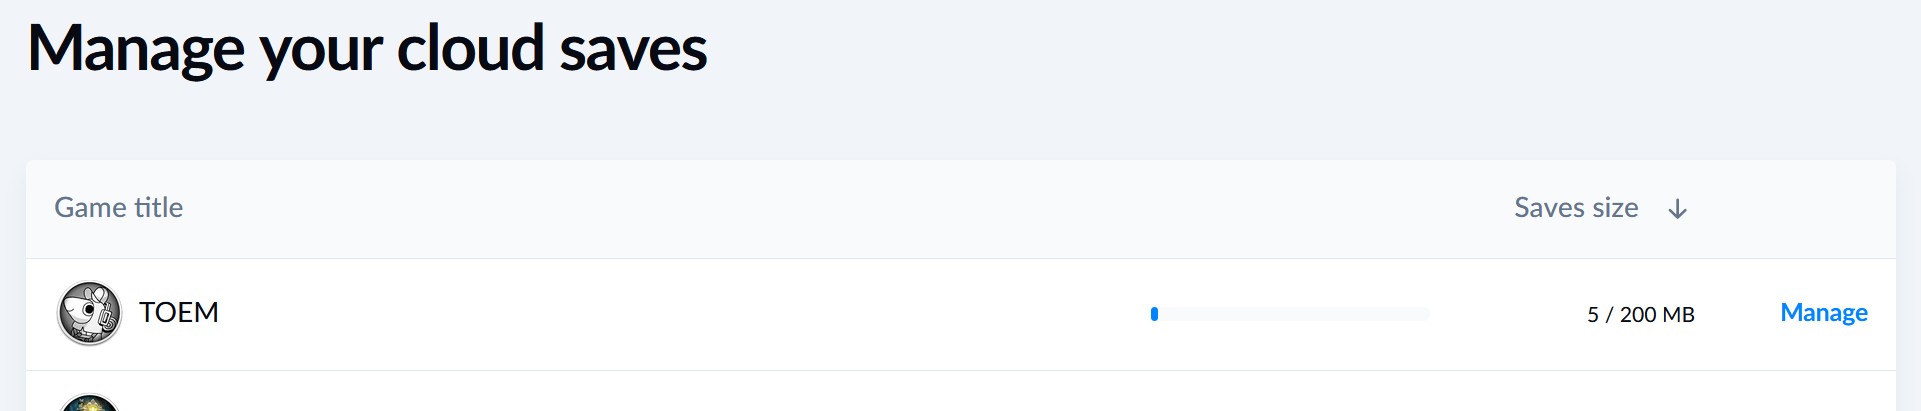
Task: Sort the list by Game title column
Action: coord(118,208)
